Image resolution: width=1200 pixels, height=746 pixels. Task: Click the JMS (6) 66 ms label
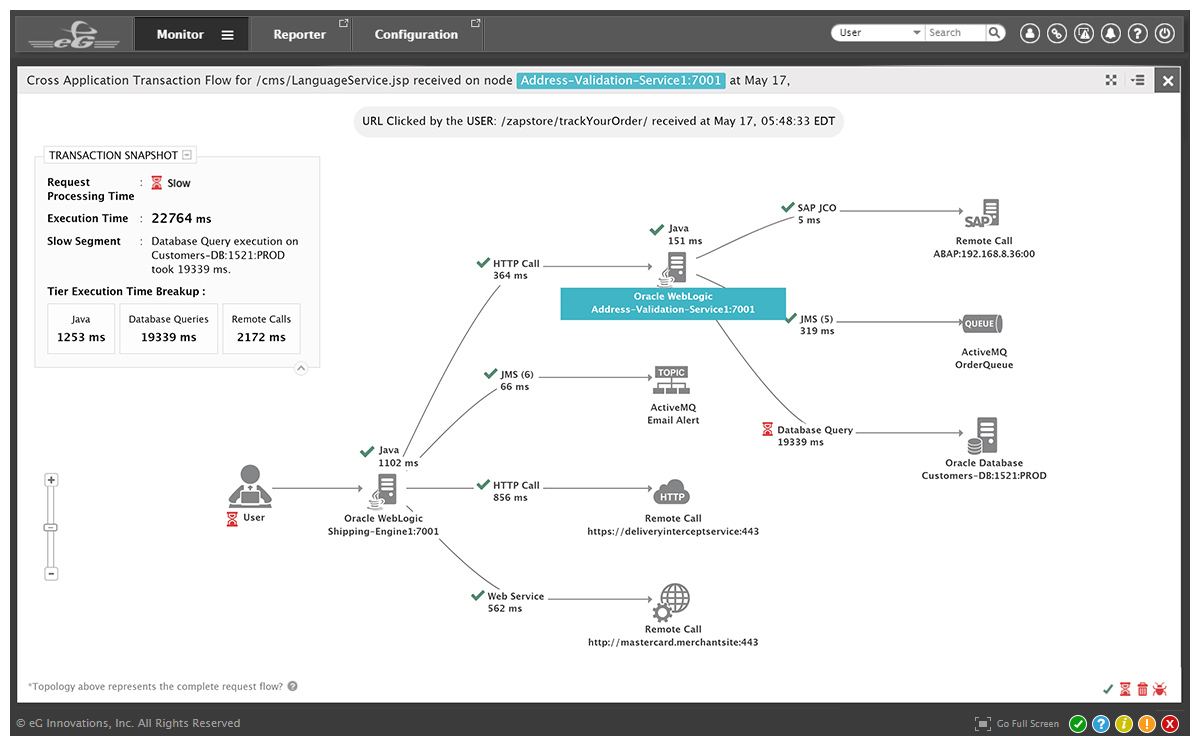point(515,381)
